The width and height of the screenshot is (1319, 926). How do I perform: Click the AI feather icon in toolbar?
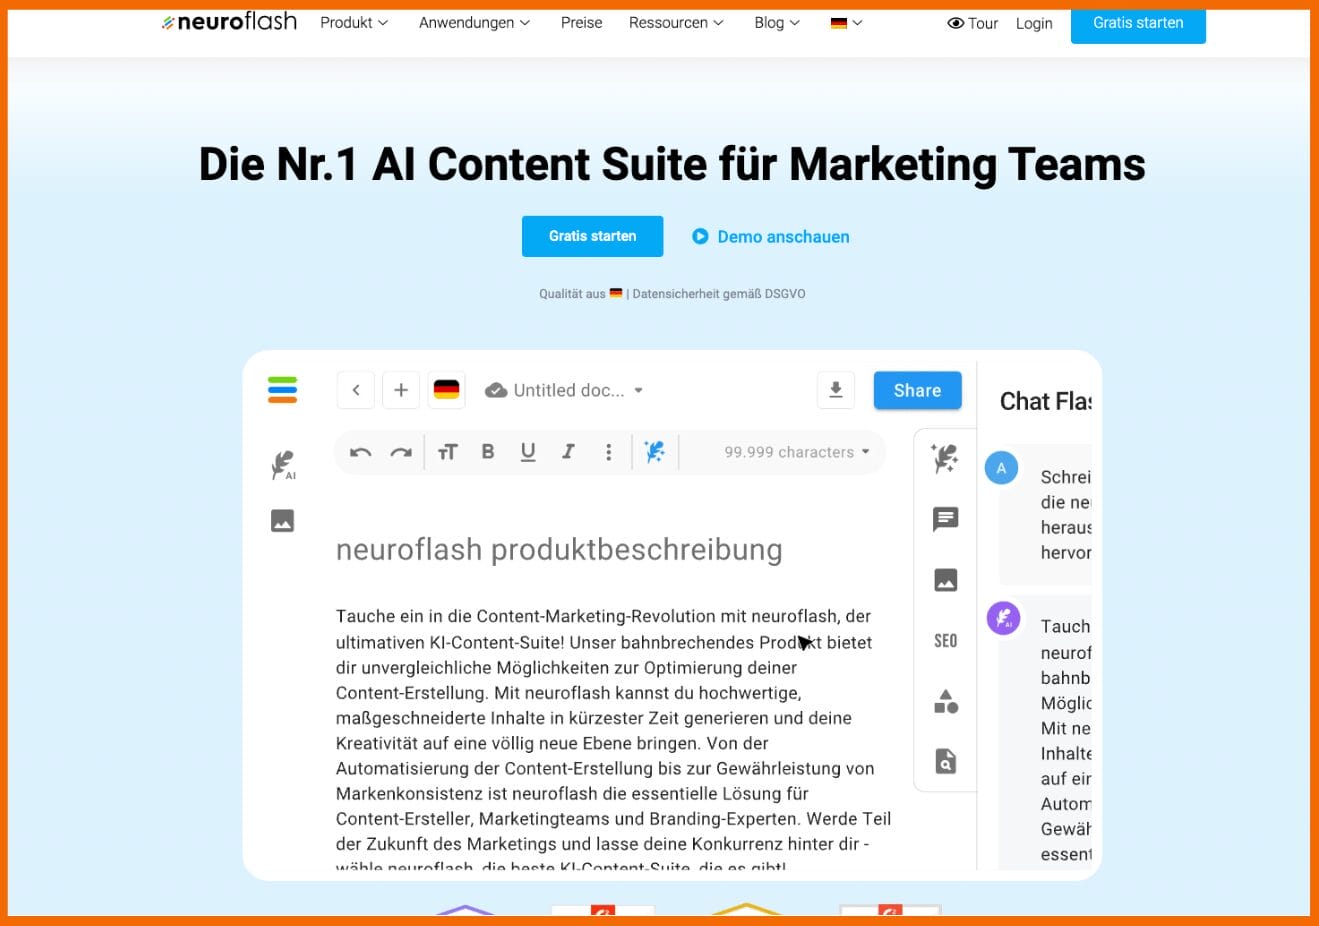[x=655, y=452]
